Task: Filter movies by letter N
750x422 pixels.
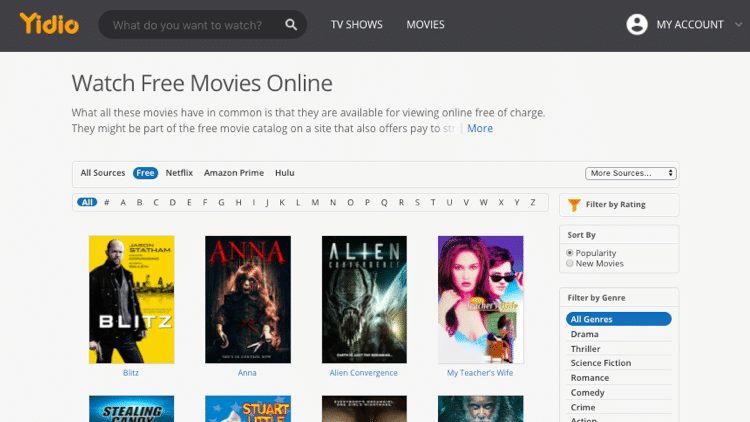Action: tap(332, 202)
